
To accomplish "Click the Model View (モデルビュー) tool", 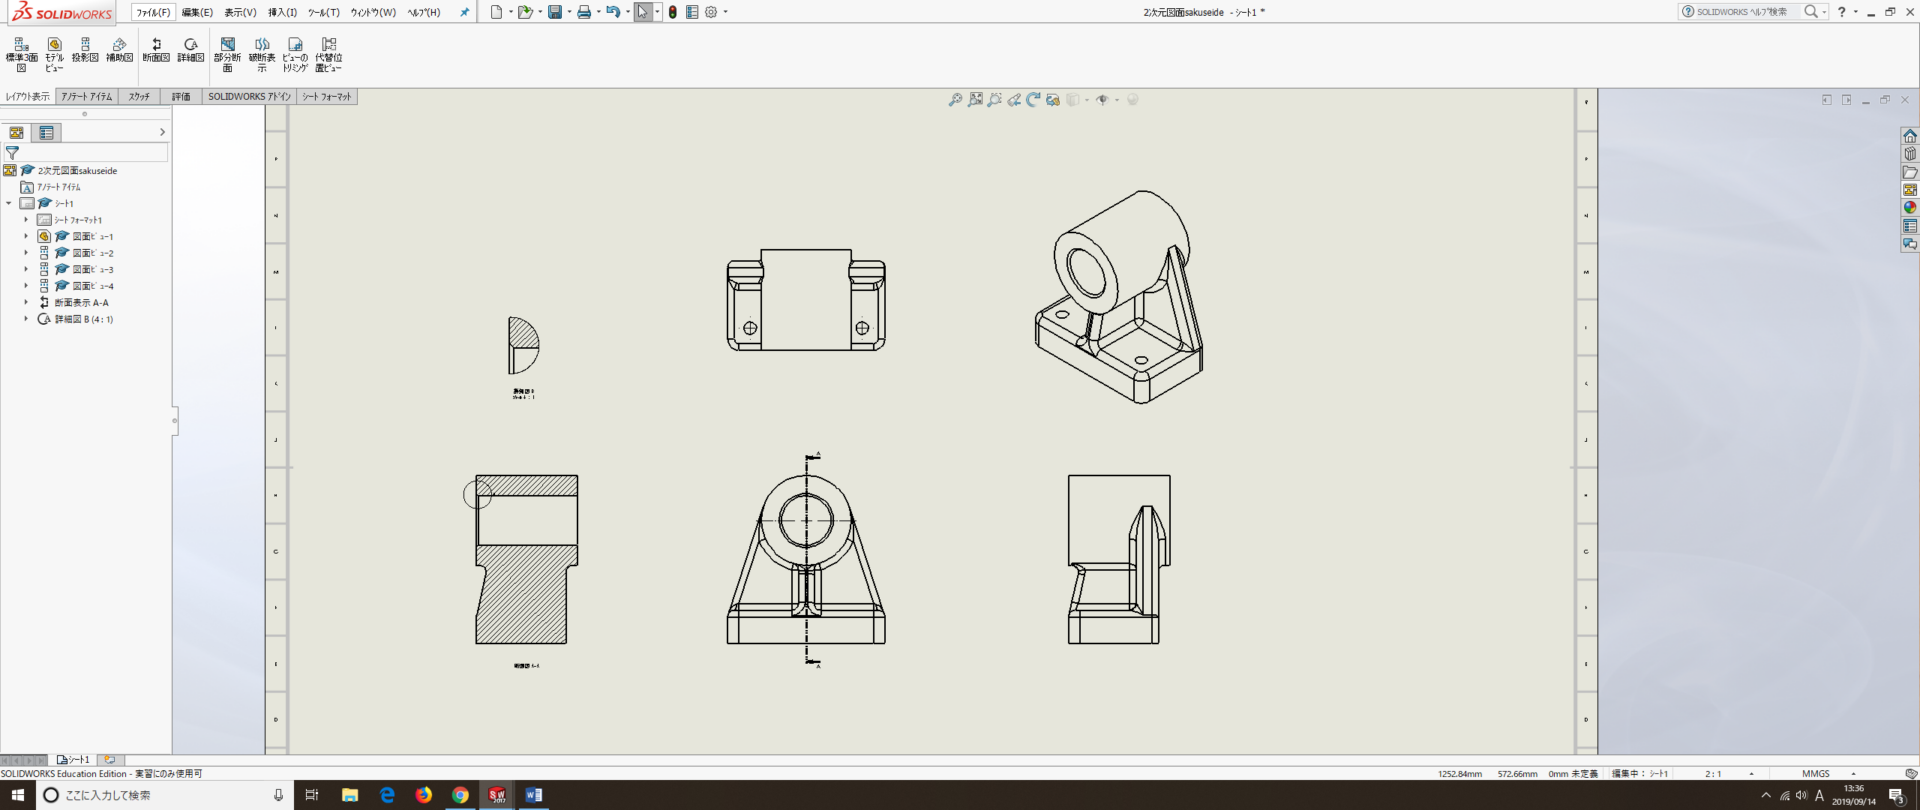I will [x=54, y=54].
